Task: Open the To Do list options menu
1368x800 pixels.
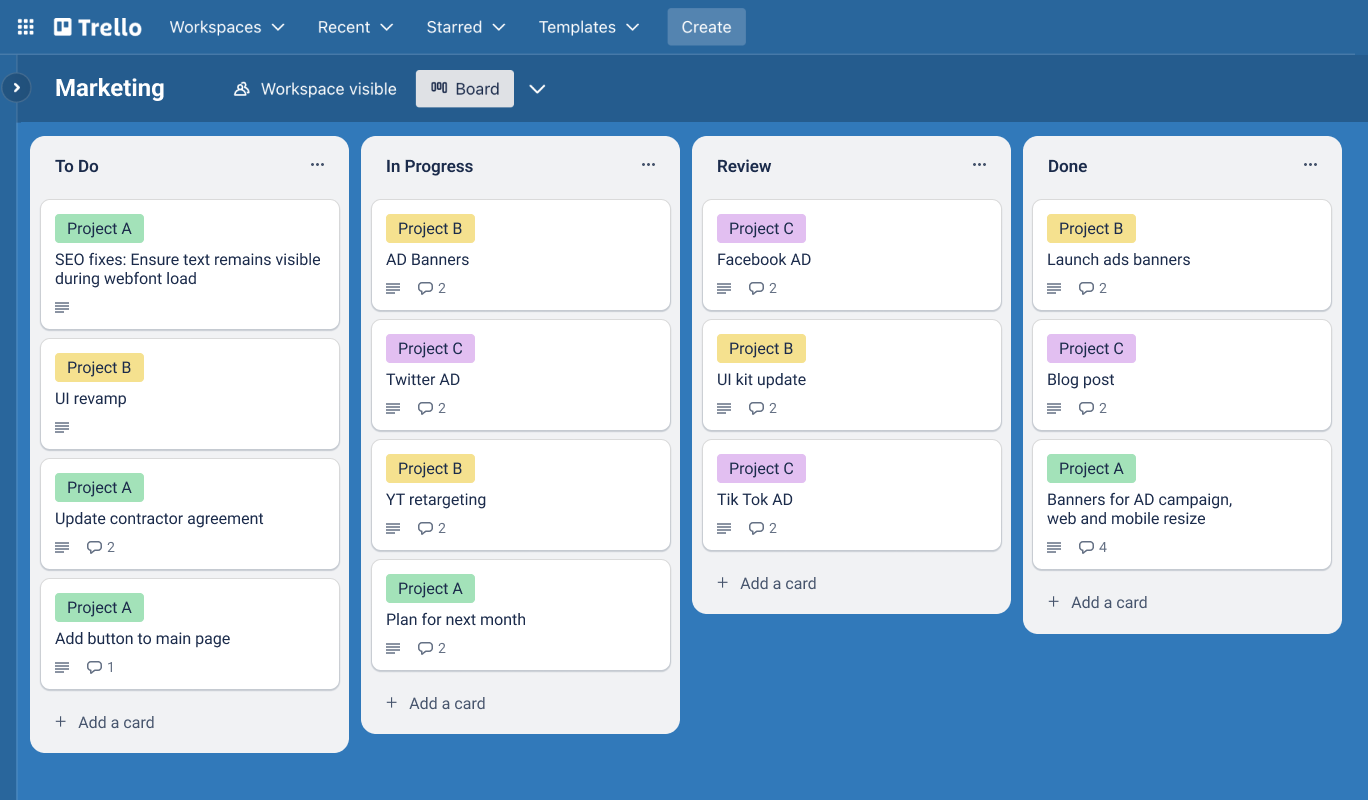Action: point(317,165)
